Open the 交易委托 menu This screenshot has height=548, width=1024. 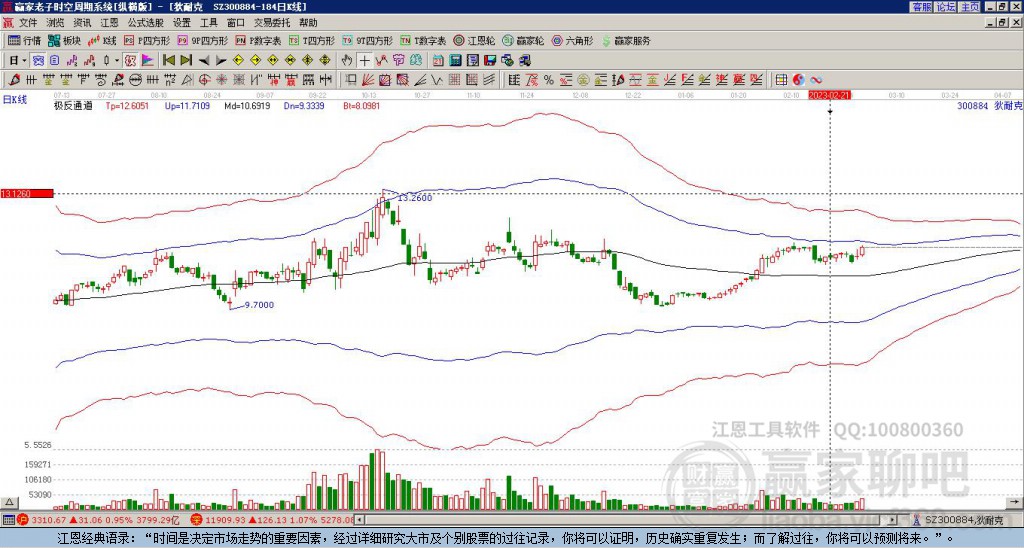pyautogui.click(x=272, y=23)
